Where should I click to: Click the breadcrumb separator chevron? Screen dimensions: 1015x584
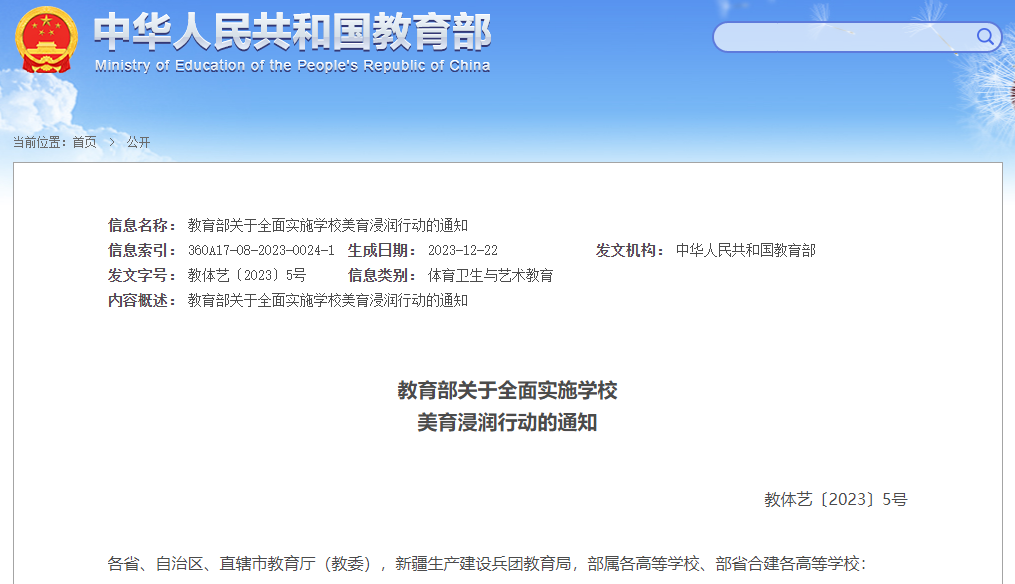coord(110,142)
